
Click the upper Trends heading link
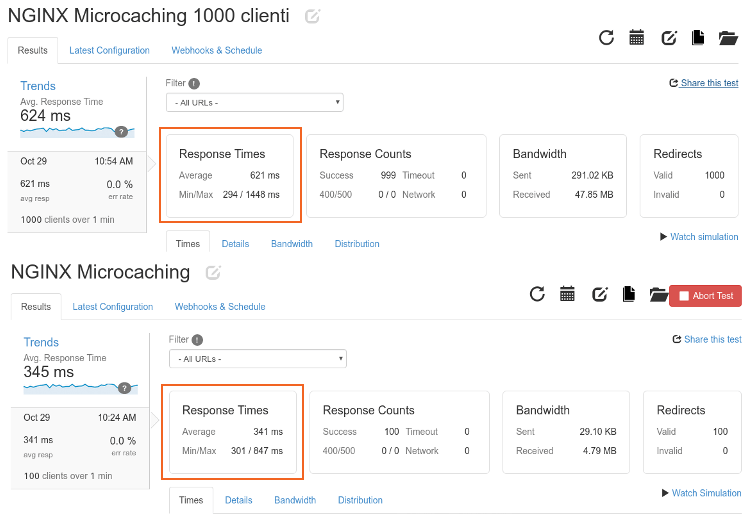pyautogui.click(x=38, y=86)
